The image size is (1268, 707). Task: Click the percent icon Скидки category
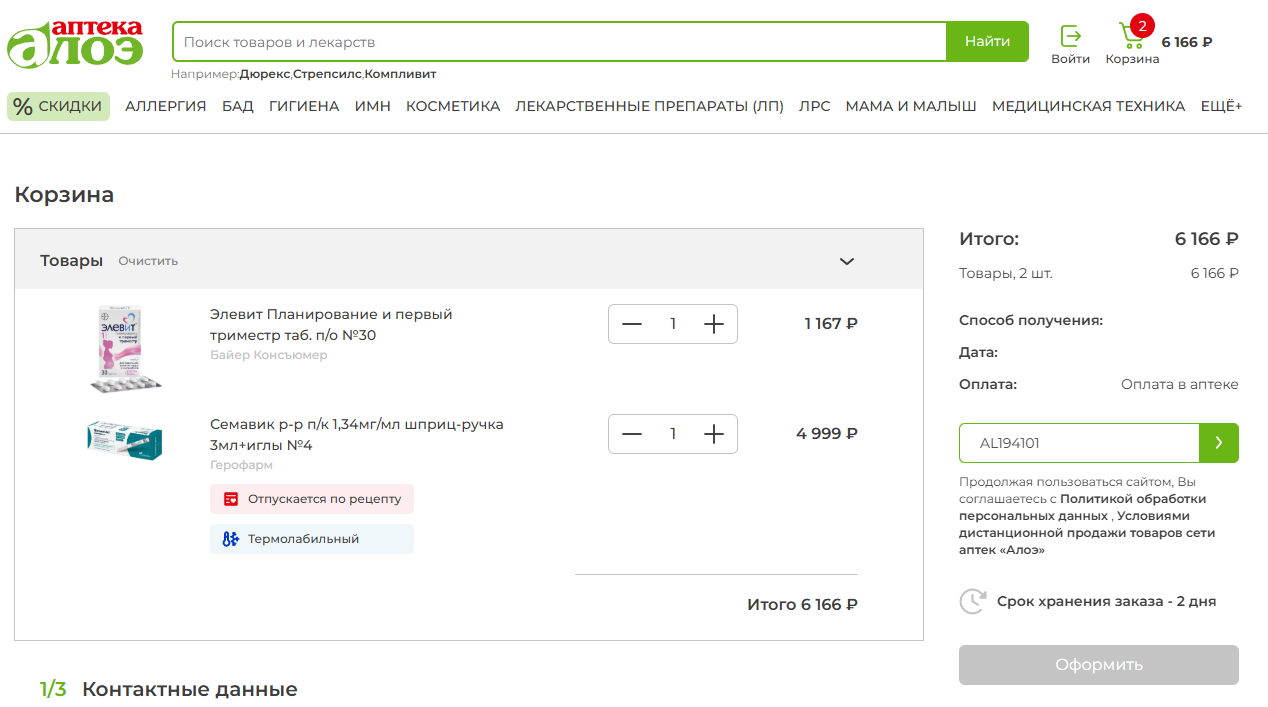pos(23,107)
